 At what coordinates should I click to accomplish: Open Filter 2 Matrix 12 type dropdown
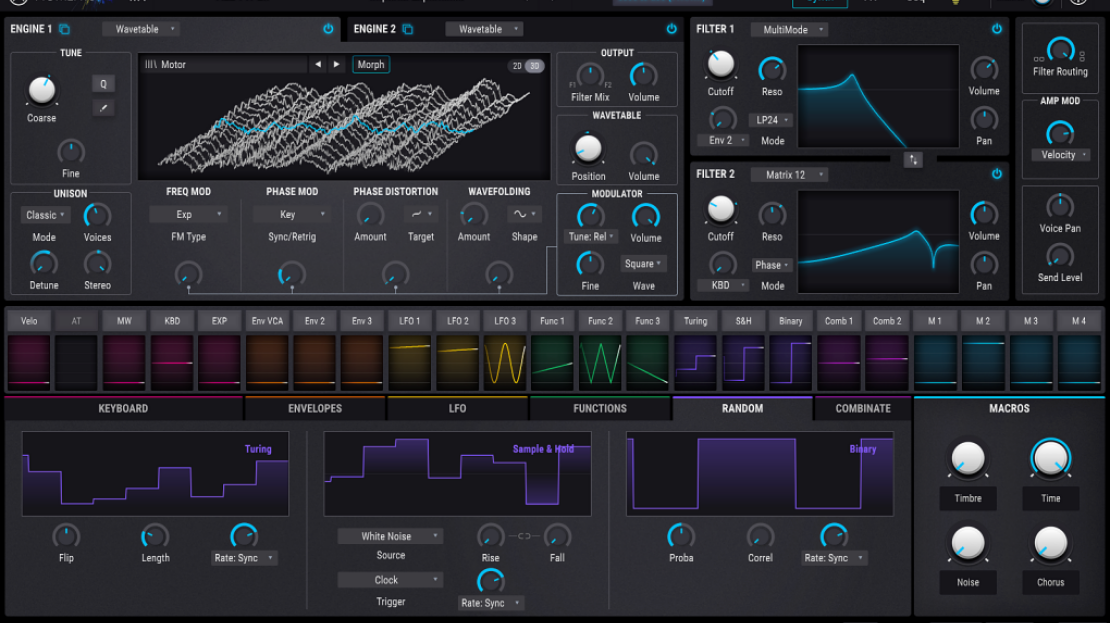point(789,175)
